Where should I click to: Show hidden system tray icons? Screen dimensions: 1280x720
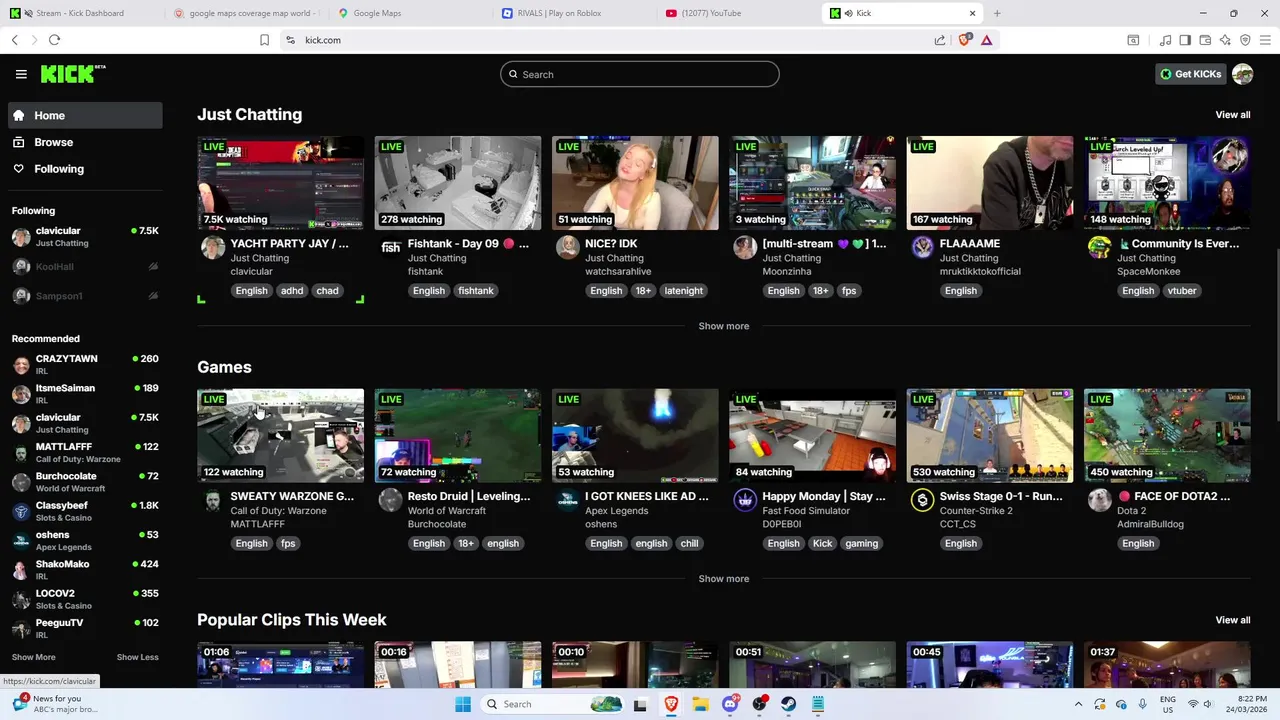(x=1078, y=704)
